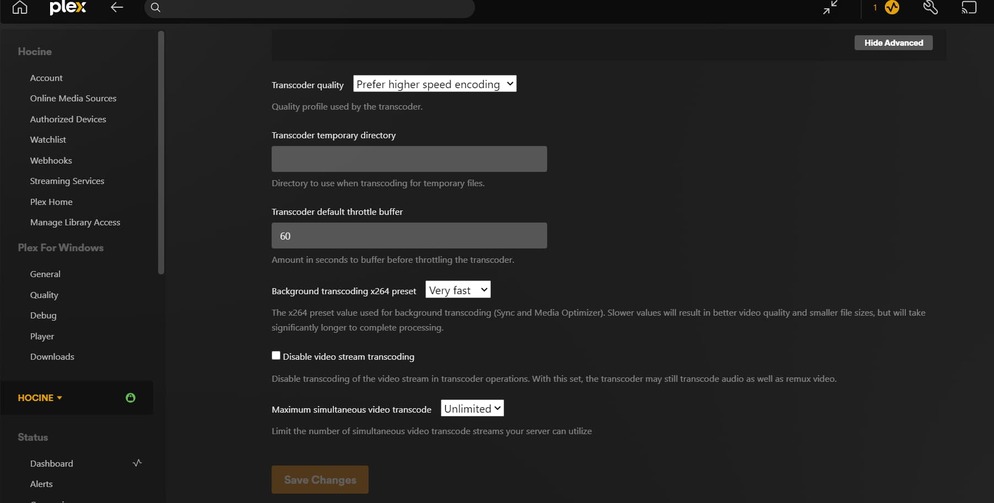Open Downloads settings
Viewport: 994px width, 503px height.
(x=52, y=356)
